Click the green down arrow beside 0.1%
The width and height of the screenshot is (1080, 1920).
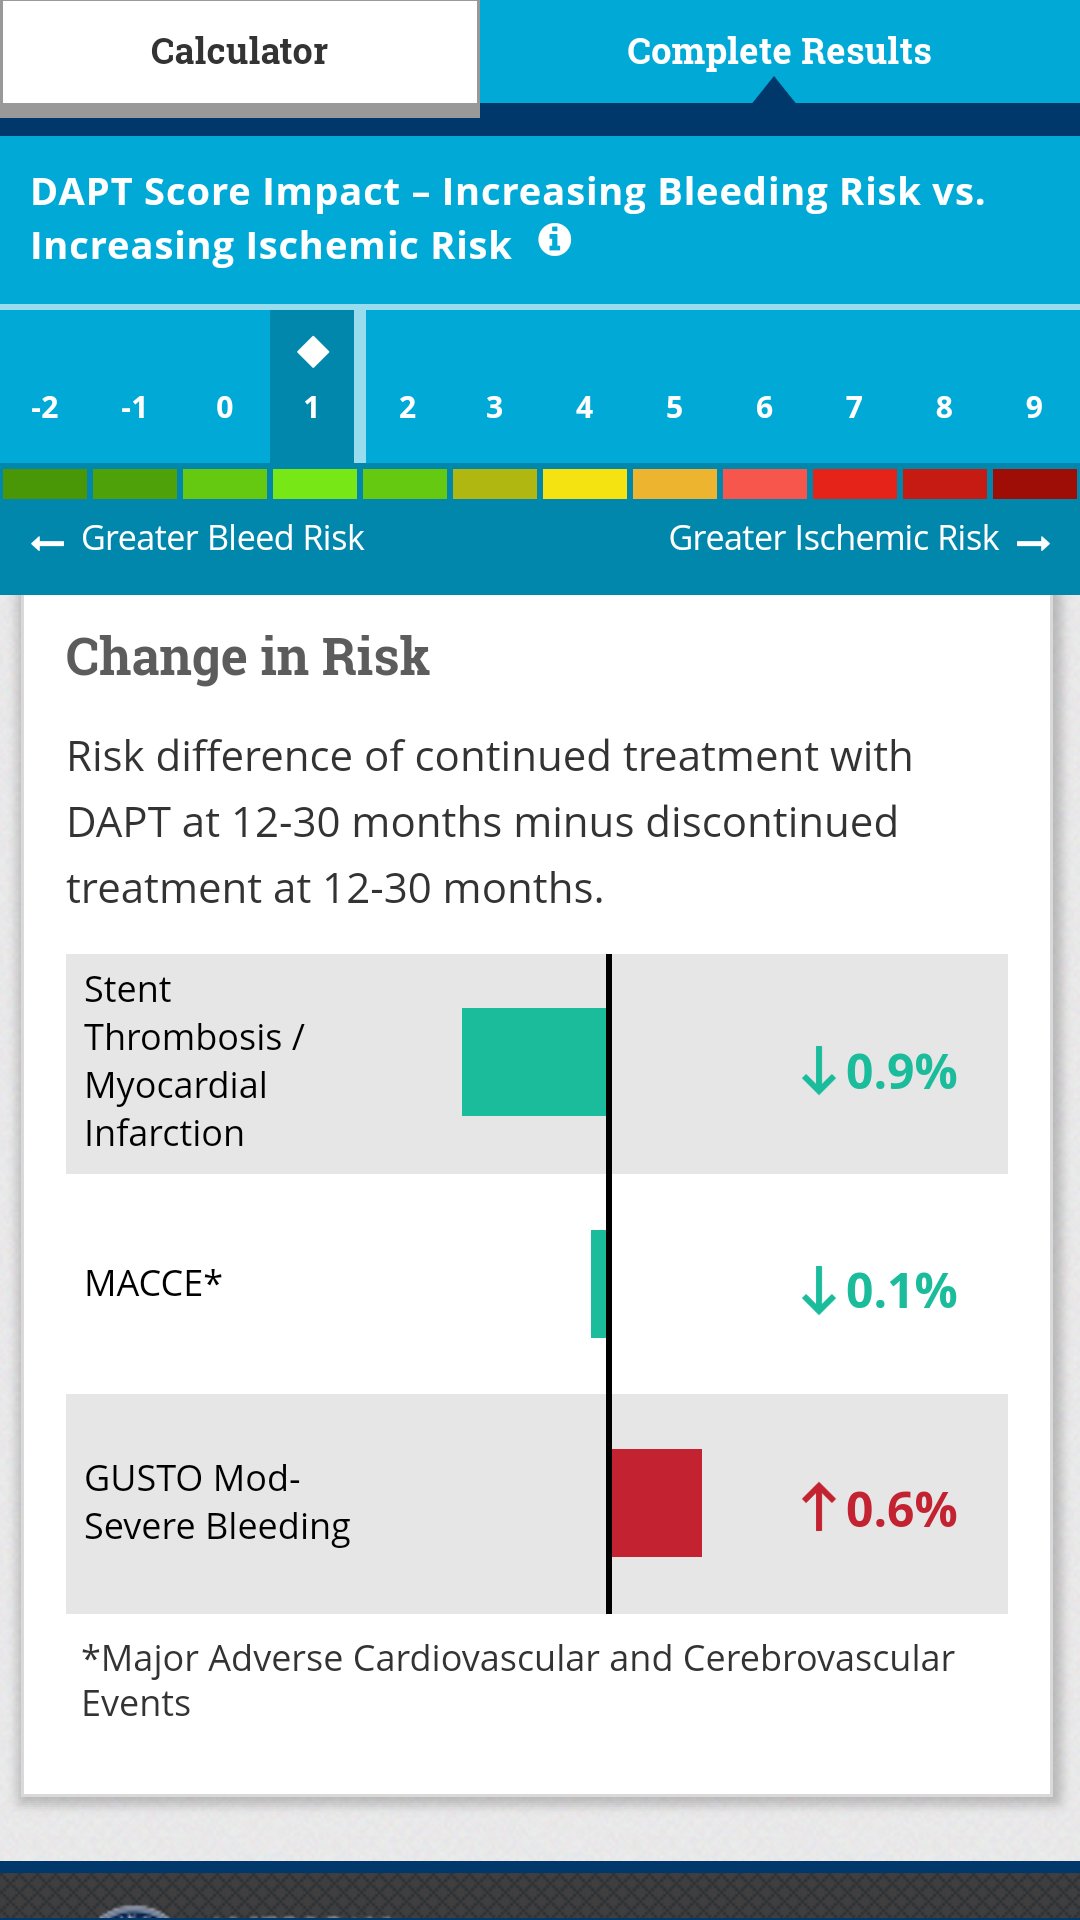coord(818,1290)
